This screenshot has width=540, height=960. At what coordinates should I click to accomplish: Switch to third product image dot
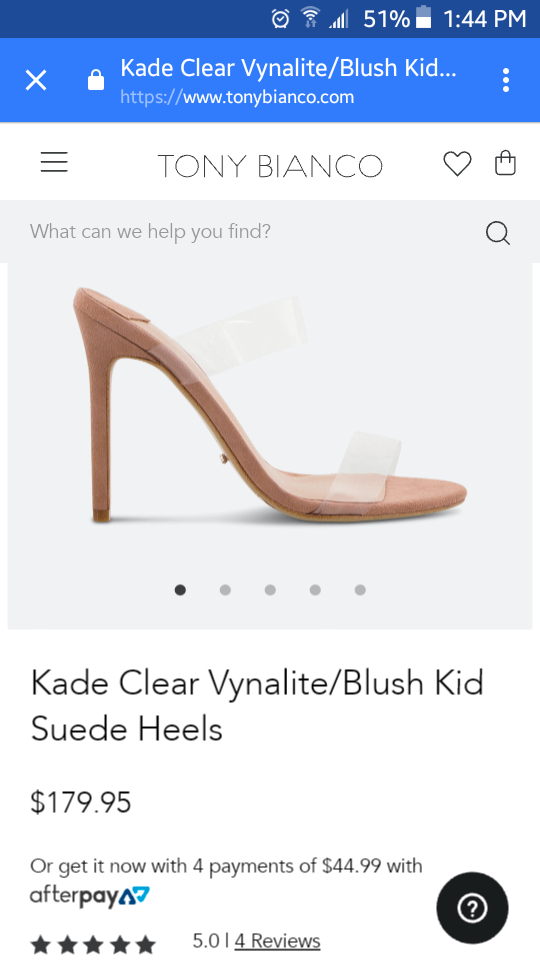click(x=270, y=590)
